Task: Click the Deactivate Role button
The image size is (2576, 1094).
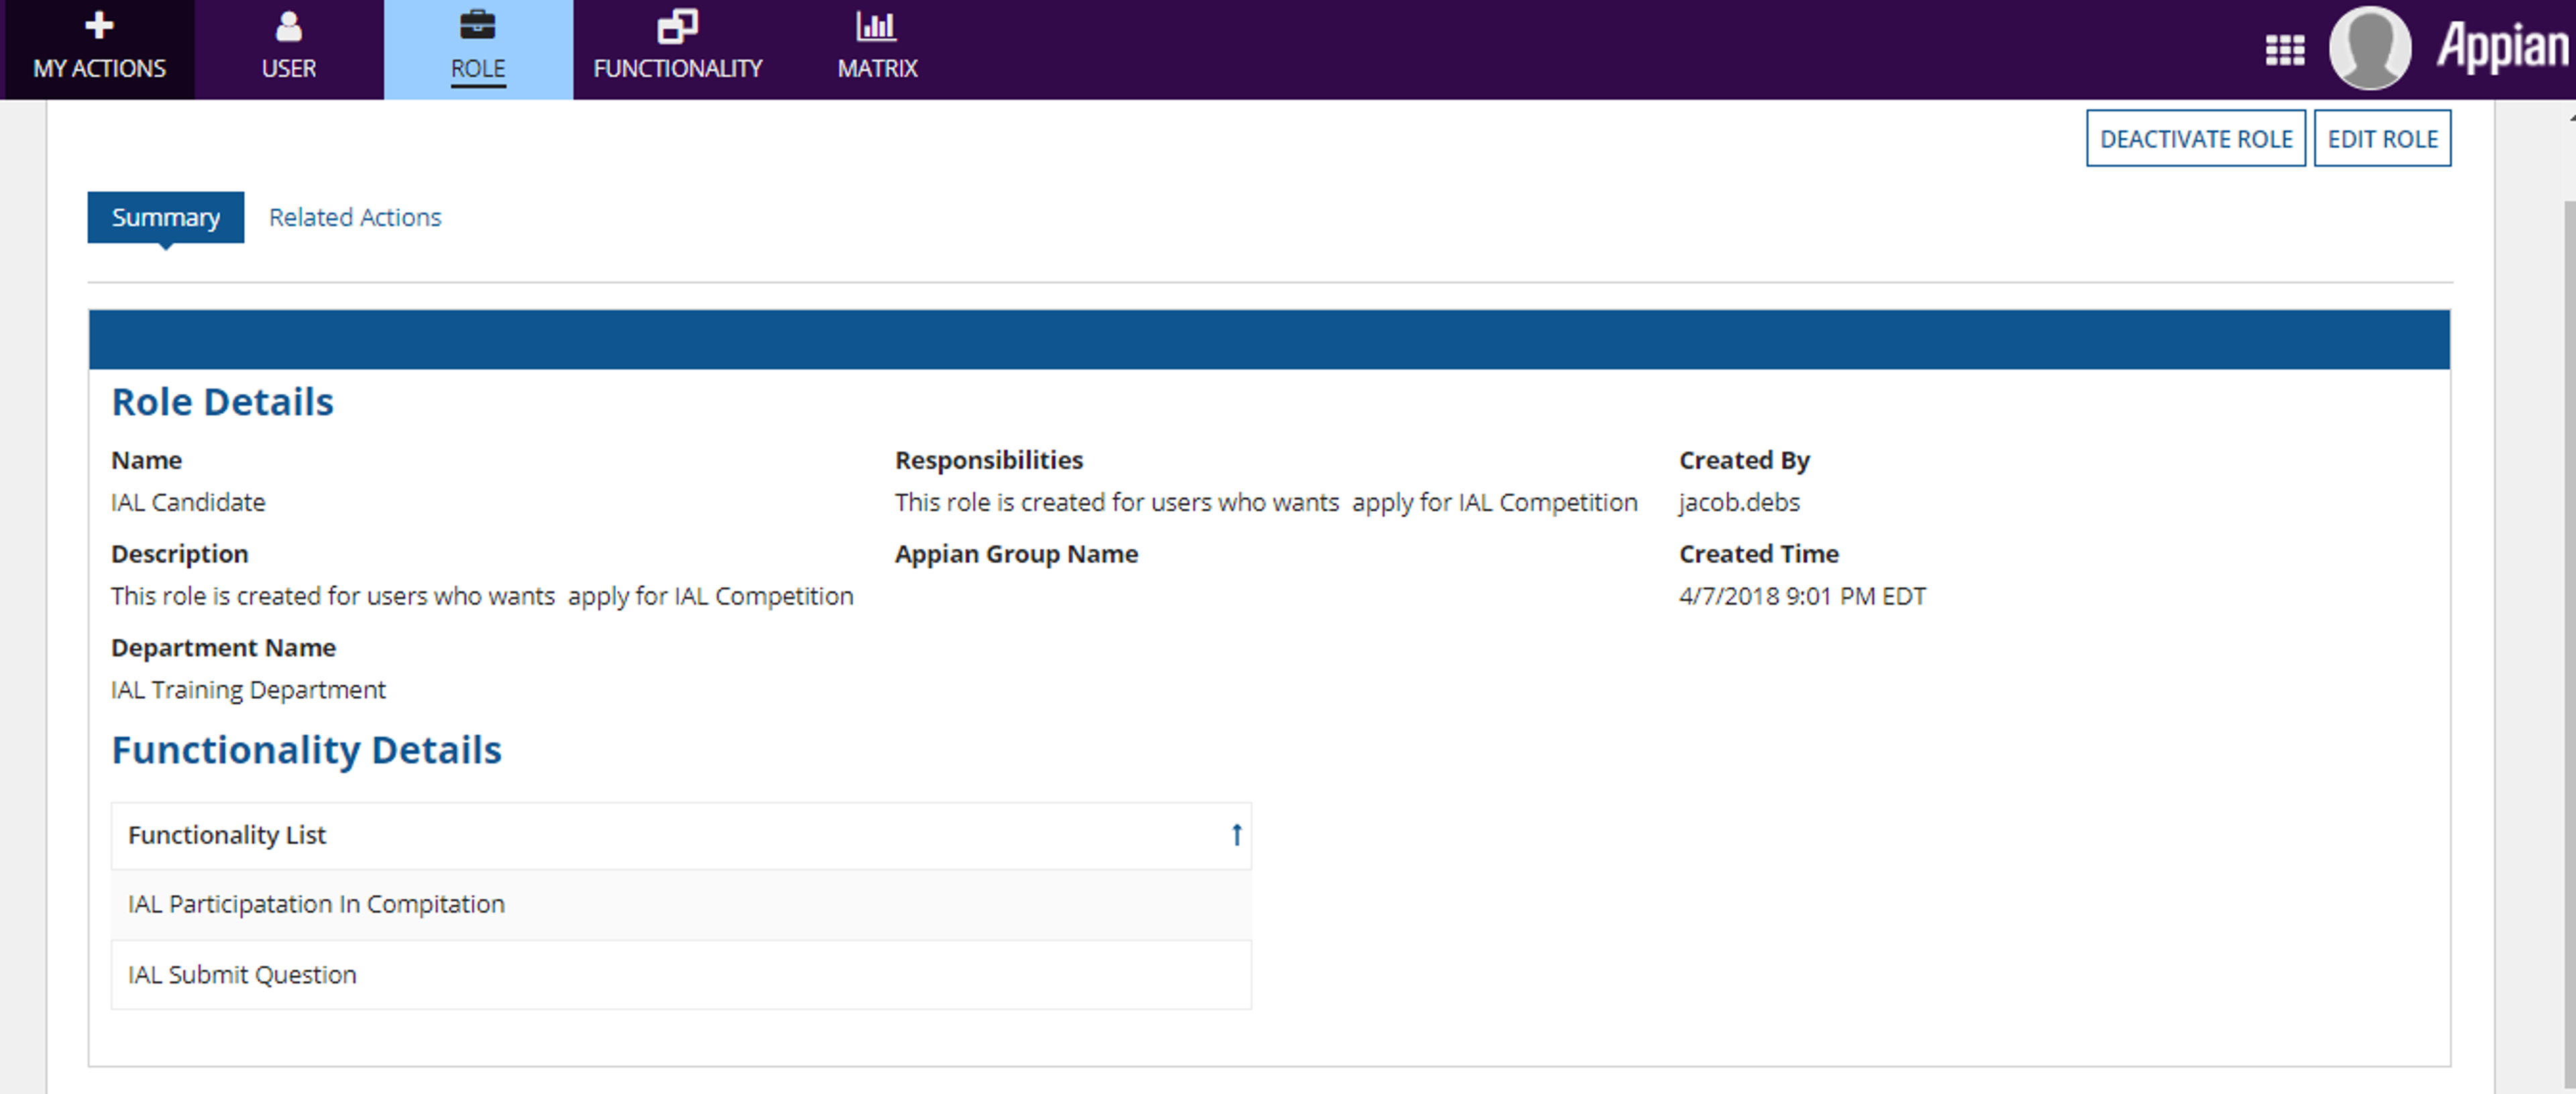Action: click(x=2195, y=139)
